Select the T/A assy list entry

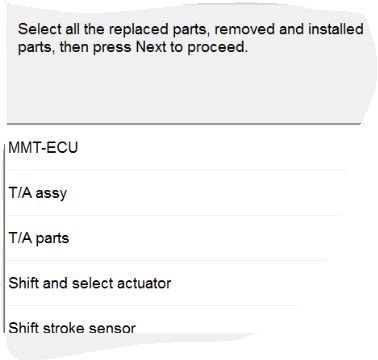point(38,193)
